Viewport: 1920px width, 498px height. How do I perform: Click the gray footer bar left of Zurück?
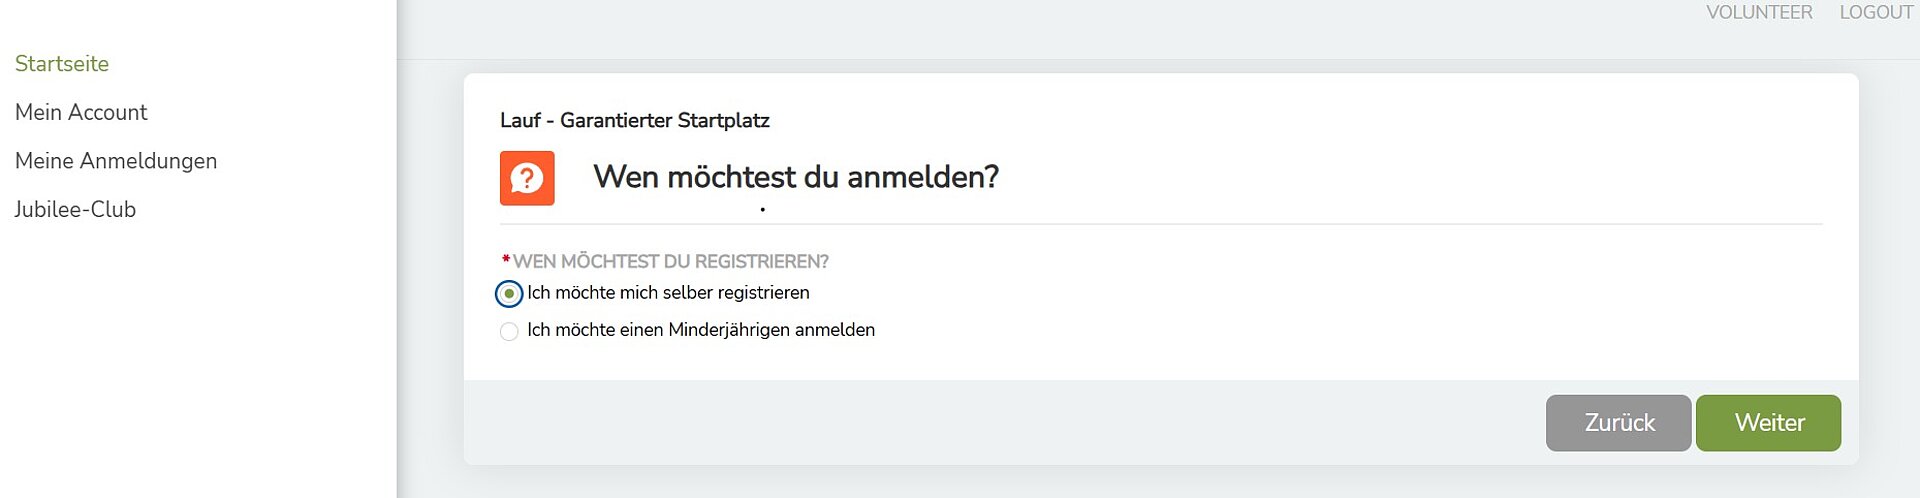(x=1000, y=422)
